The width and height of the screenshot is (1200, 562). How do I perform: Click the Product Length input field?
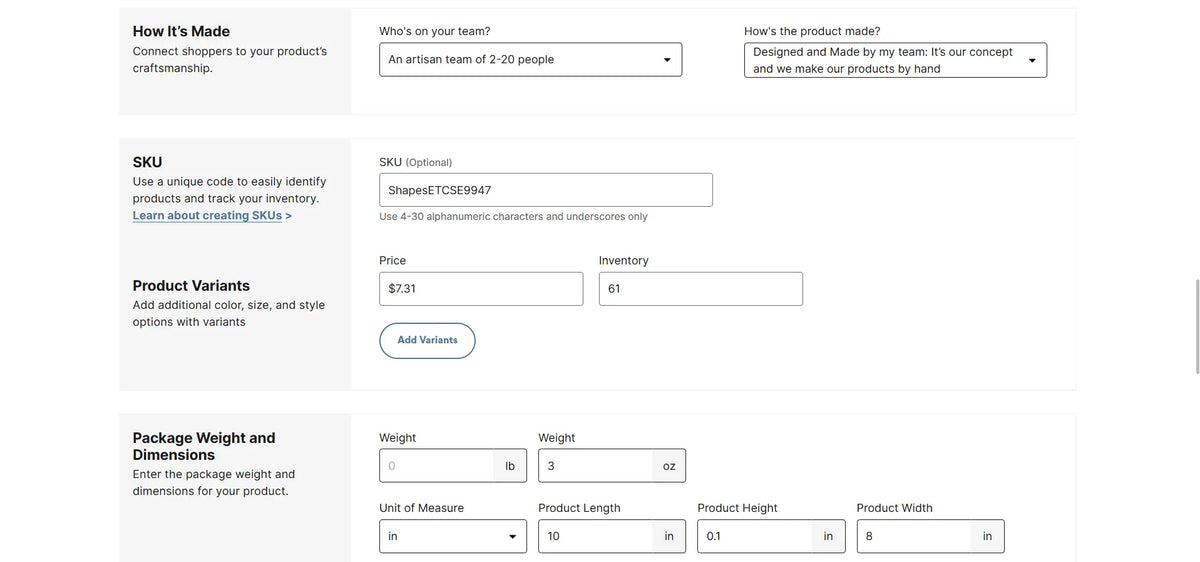(x=595, y=536)
